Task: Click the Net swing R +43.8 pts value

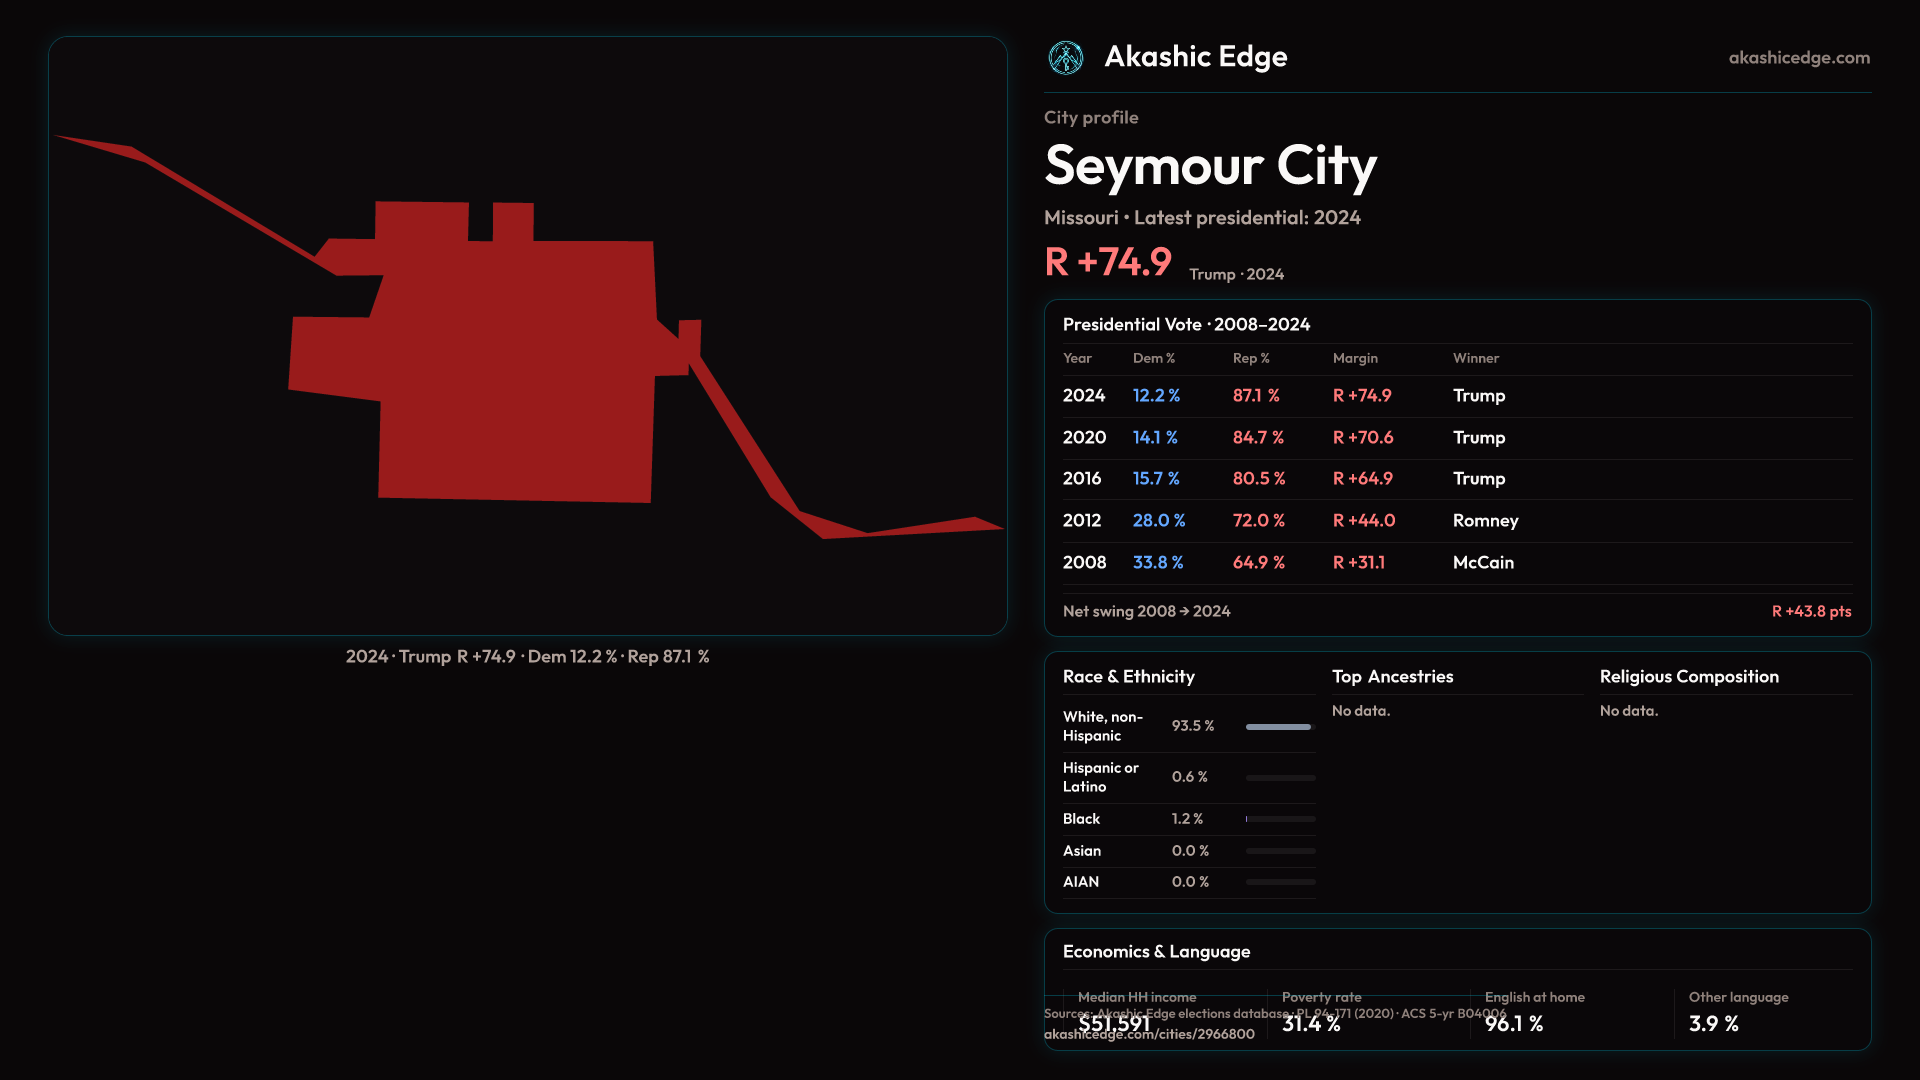Action: [1810, 612]
